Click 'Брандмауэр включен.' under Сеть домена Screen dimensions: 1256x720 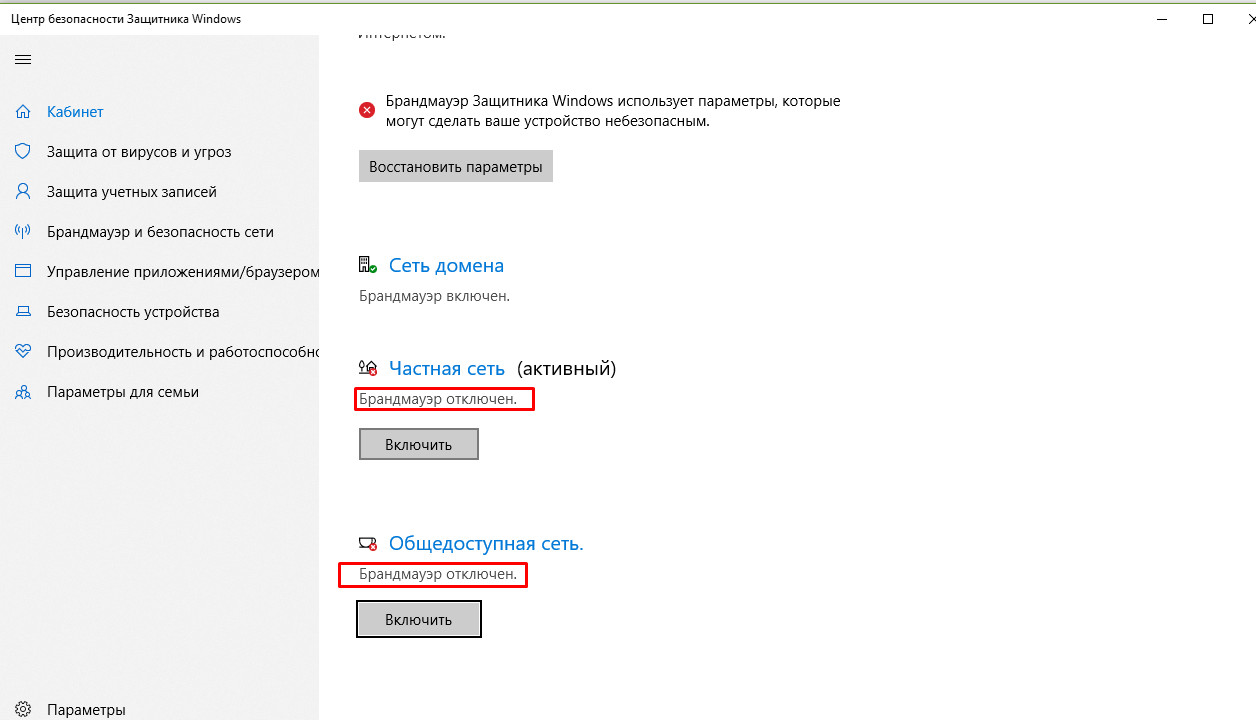pyautogui.click(x=434, y=296)
